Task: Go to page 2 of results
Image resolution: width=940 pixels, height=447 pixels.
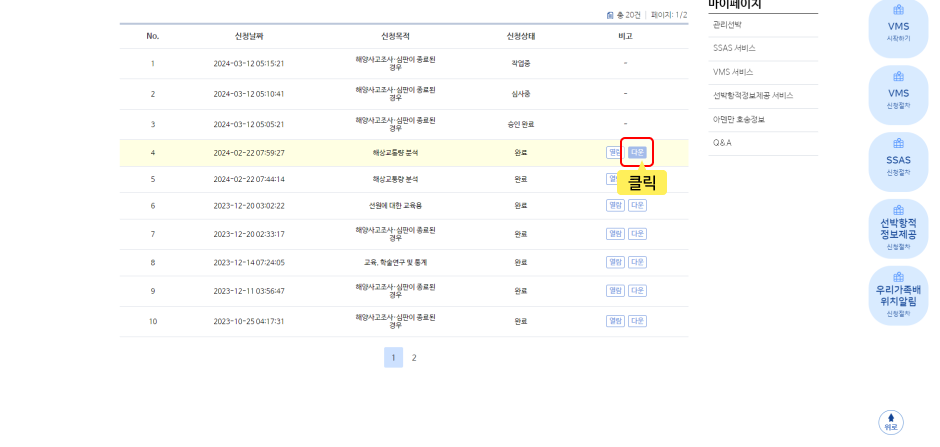Action: click(414, 357)
